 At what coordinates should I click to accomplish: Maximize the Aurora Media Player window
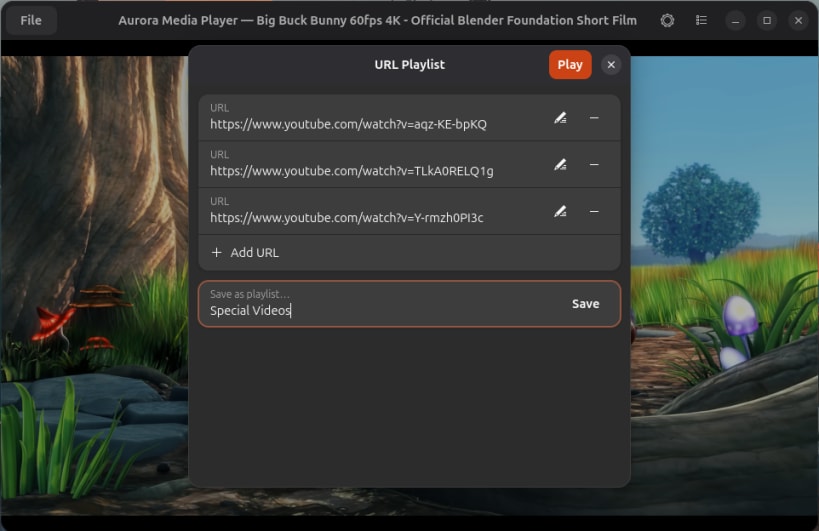[767, 20]
